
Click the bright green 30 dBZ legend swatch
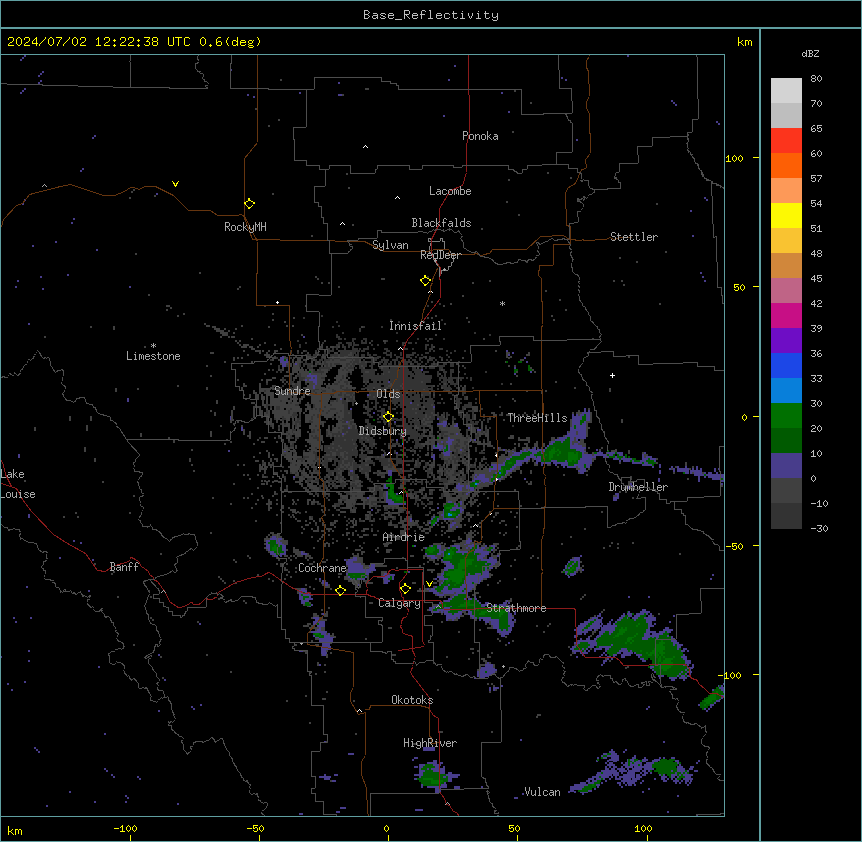[x=786, y=416]
